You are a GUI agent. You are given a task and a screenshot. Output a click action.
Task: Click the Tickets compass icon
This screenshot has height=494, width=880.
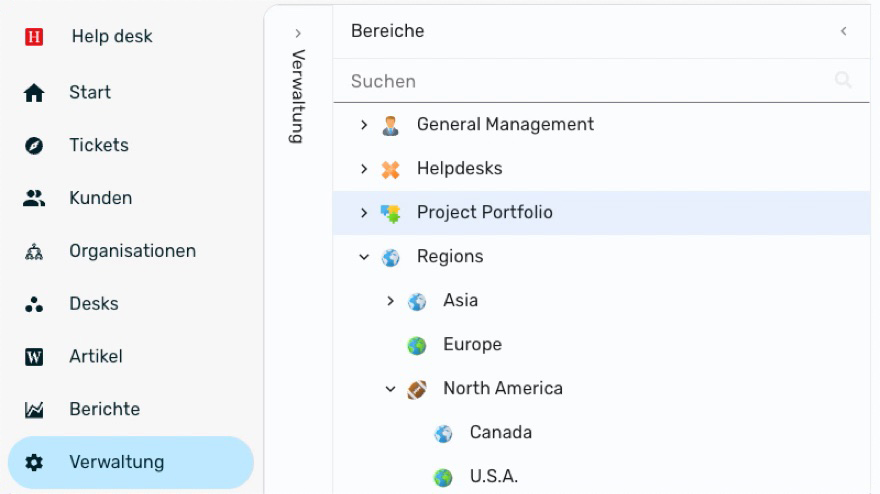(x=33, y=146)
